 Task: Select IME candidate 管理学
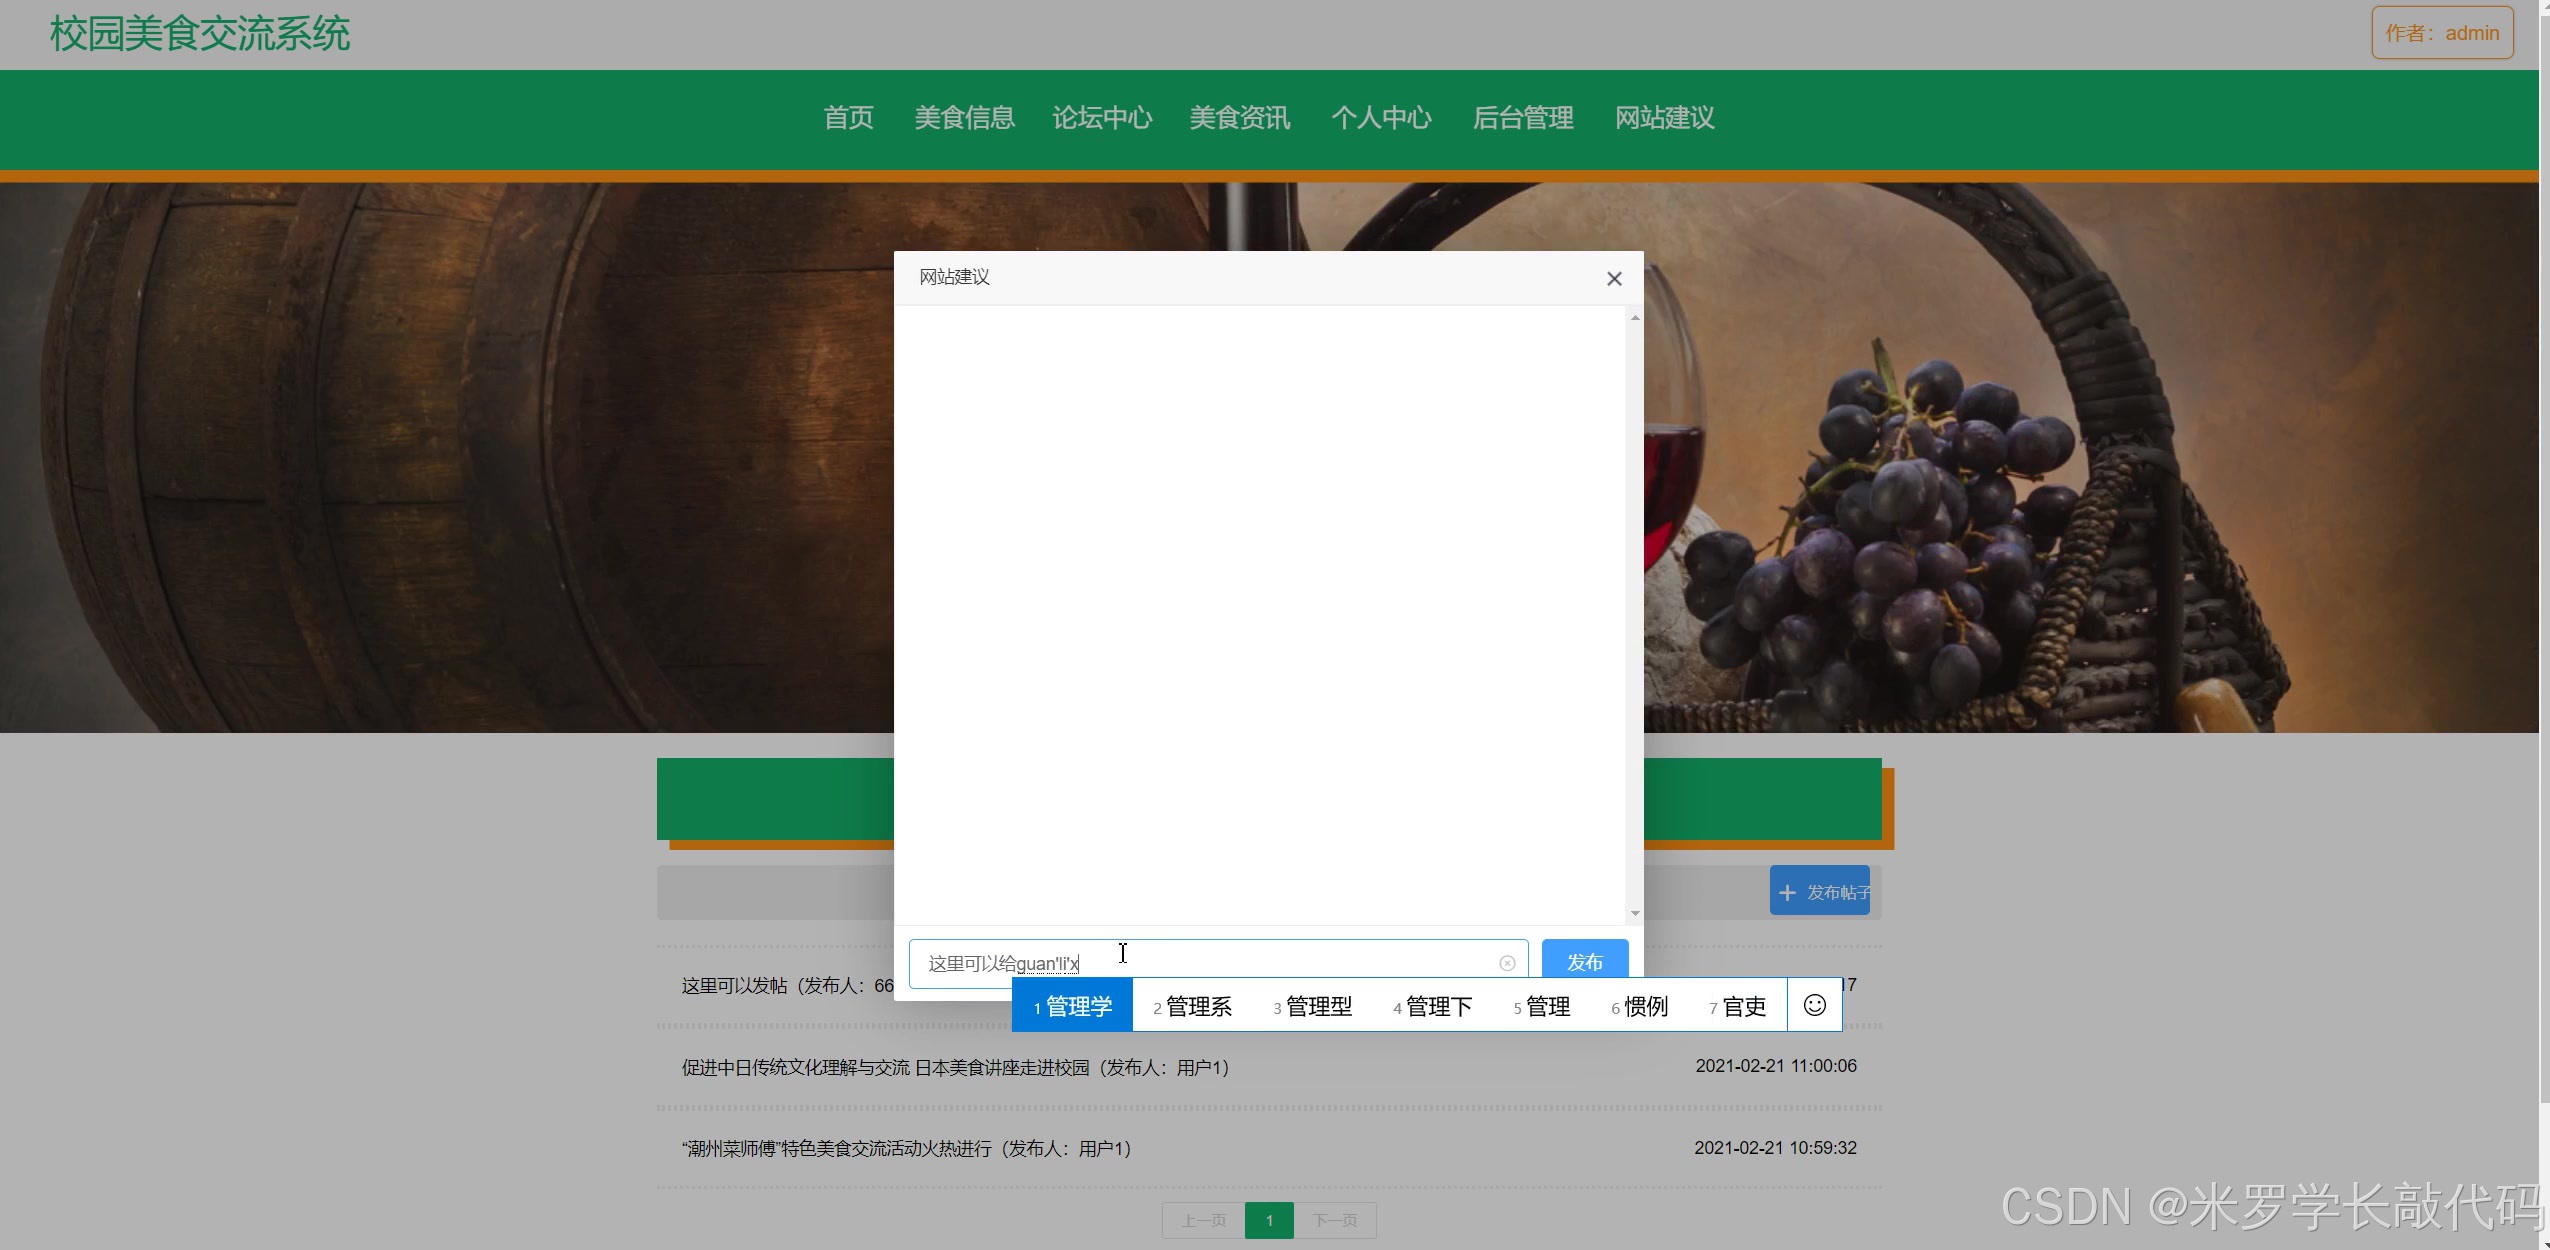tap(1071, 1006)
